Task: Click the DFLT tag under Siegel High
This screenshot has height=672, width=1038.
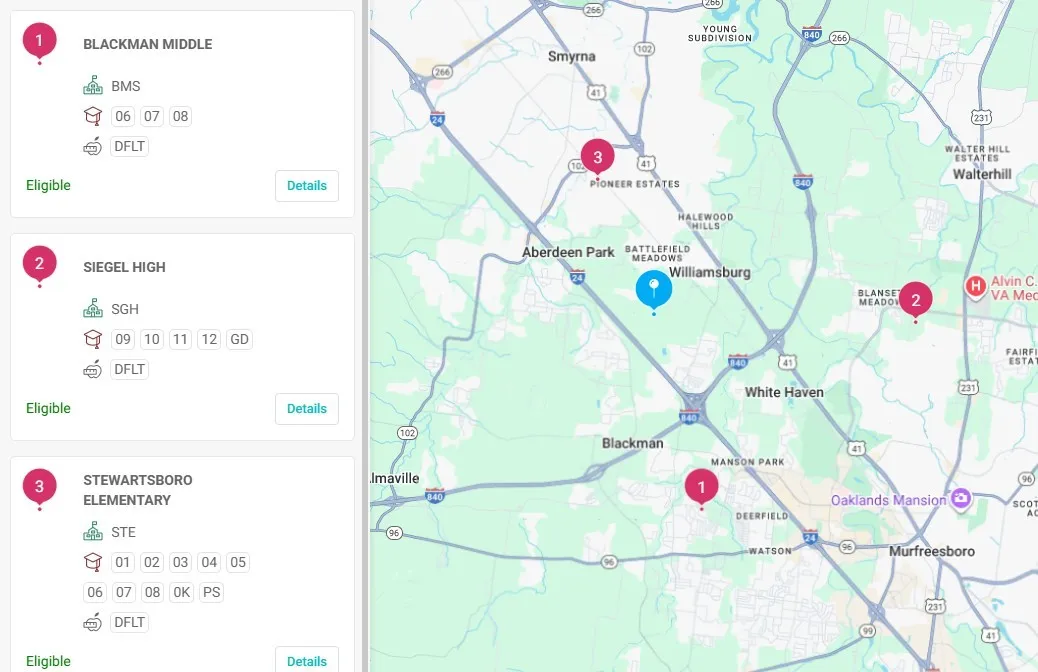Action: [x=129, y=369]
